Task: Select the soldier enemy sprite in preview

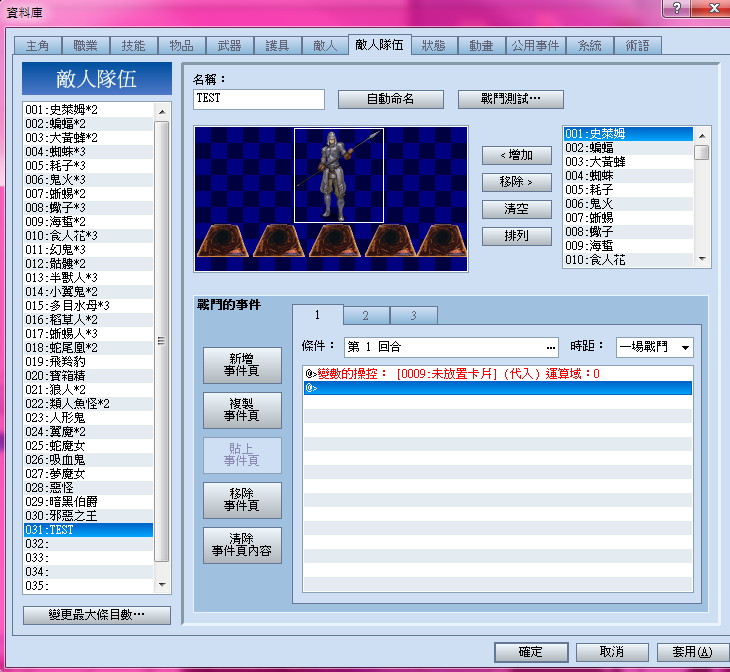Action: tap(338, 176)
